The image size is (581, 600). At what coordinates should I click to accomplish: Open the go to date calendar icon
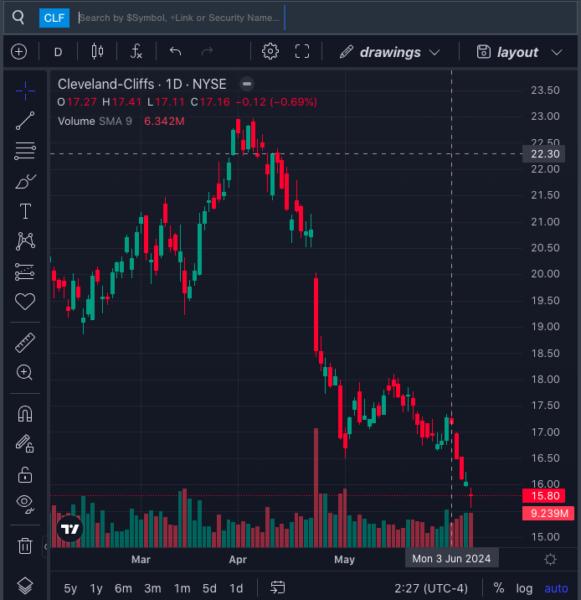(277, 588)
